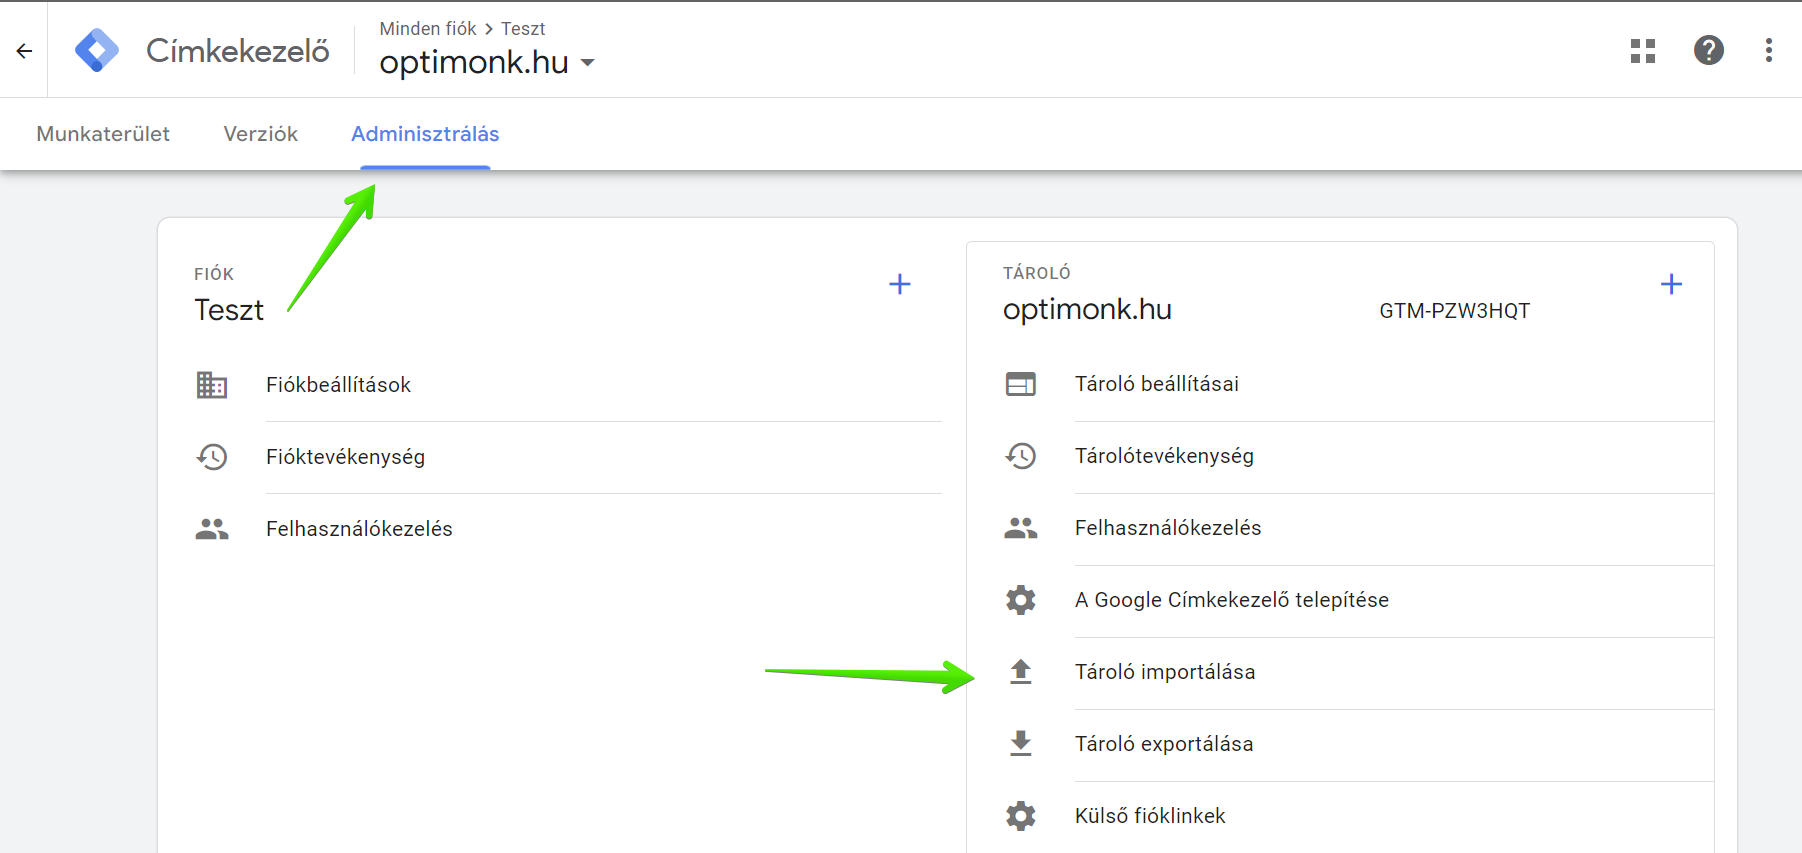
Task: Click the optimonk.hu container name heading
Action: pos(1087,310)
